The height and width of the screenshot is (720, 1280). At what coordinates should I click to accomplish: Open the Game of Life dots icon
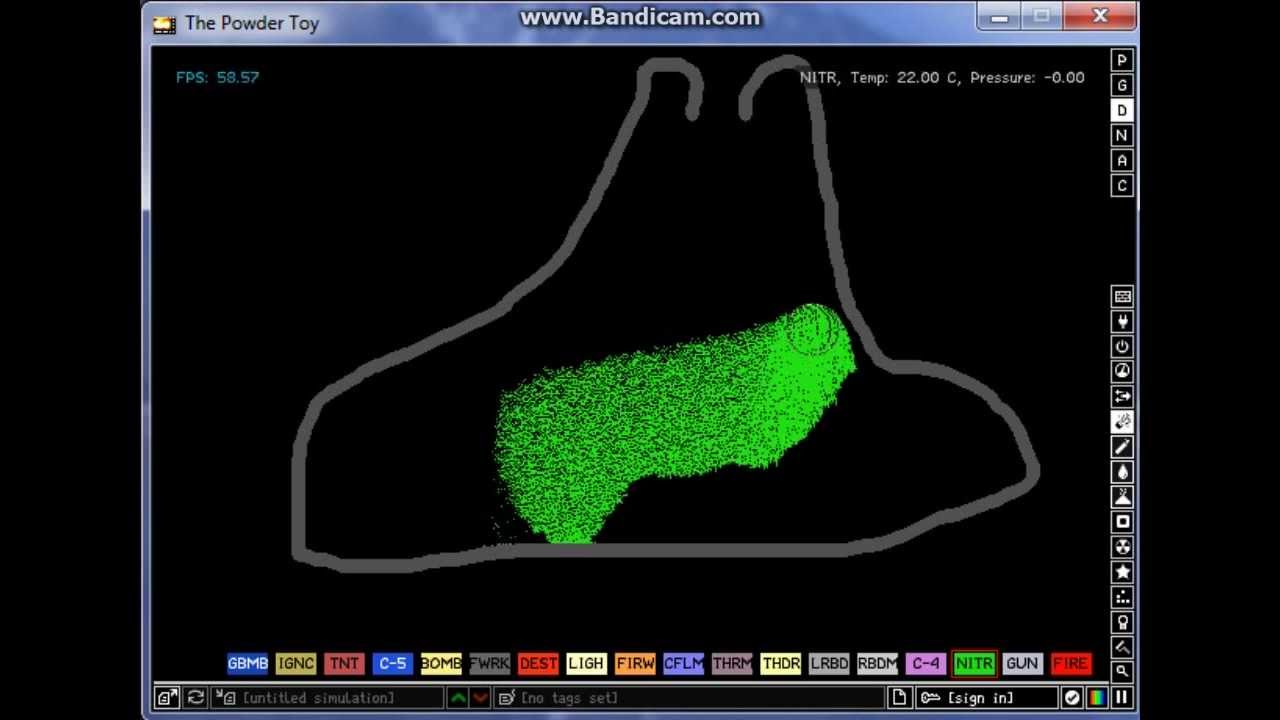pyautogui.click(x=1122, y=597)
